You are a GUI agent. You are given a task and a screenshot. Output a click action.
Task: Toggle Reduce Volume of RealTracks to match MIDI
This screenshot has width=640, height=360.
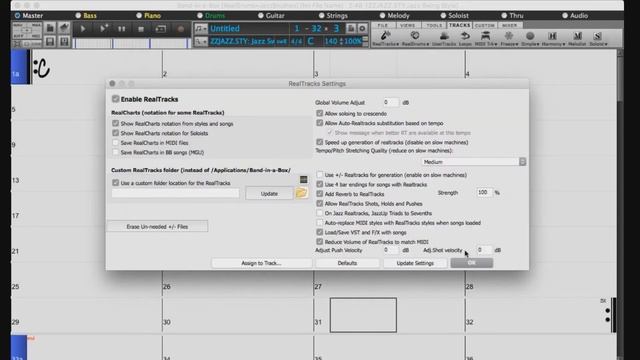(x=320, y=242)
